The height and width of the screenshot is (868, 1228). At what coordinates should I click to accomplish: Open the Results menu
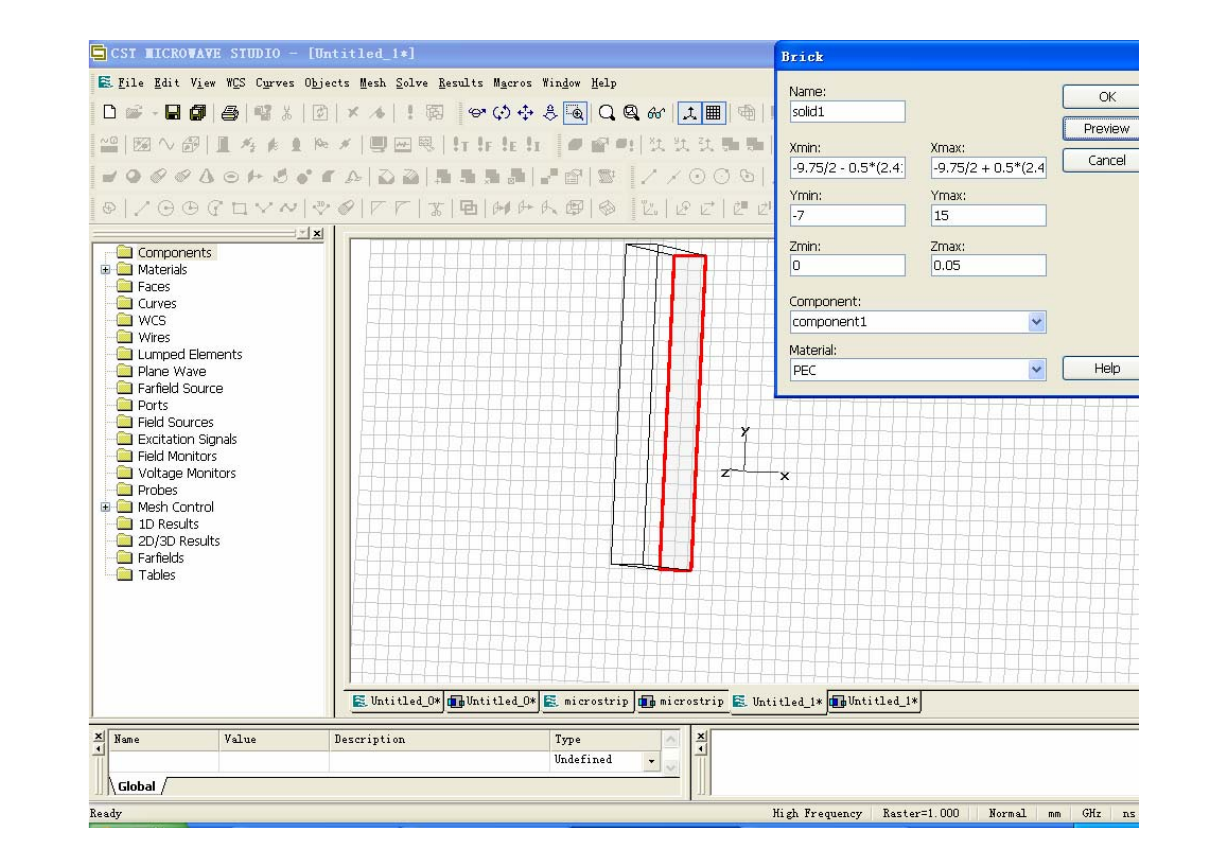point(459,83)
